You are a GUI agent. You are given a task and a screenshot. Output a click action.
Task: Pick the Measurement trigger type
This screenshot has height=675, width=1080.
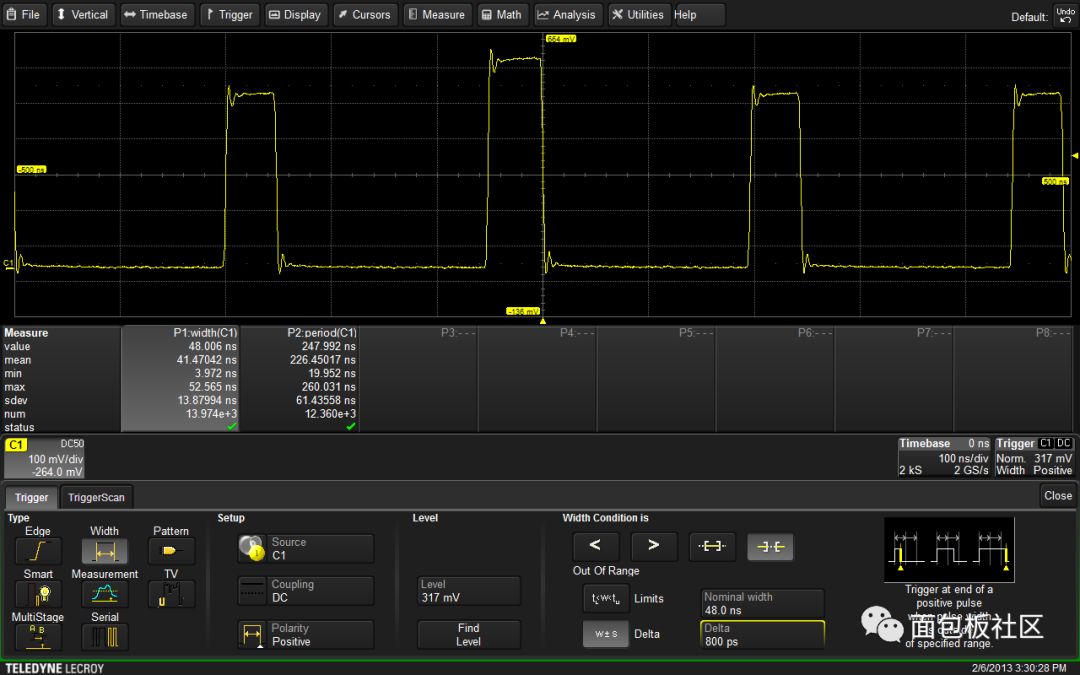pos(104,594)
